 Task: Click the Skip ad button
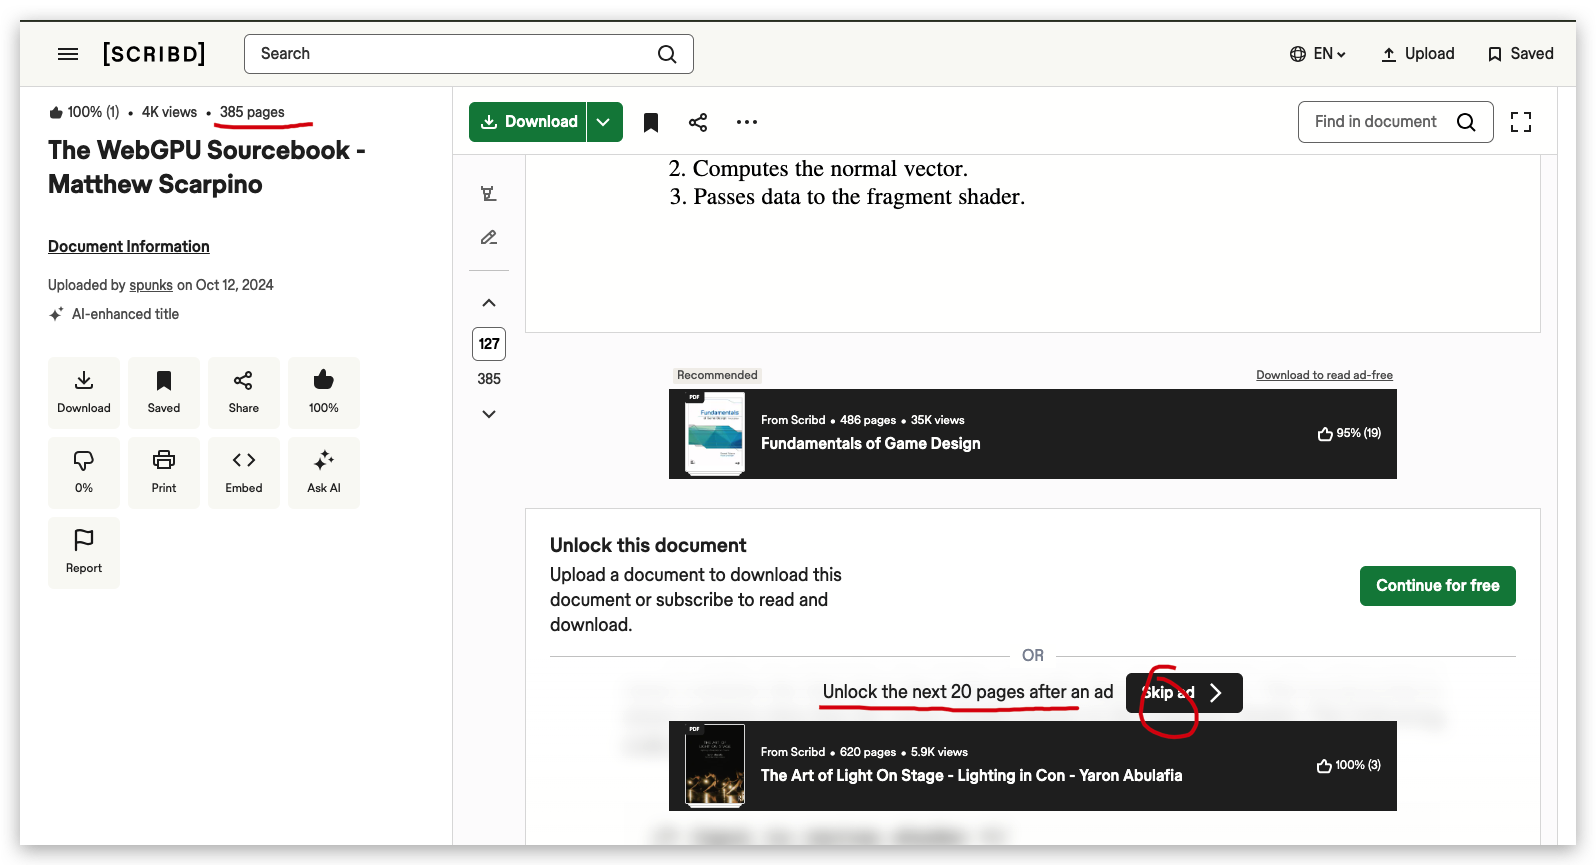pyautogui.click(x=1184, y=693)
